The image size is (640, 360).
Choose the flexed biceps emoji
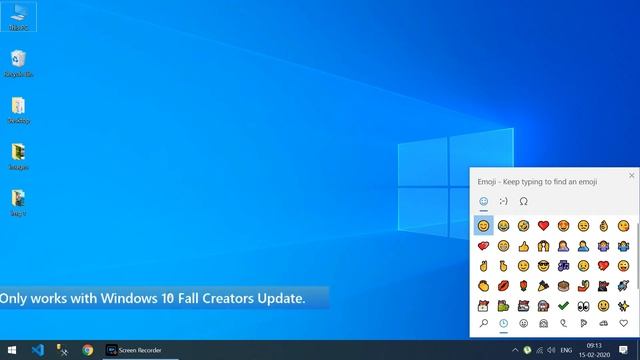(583, 286)
